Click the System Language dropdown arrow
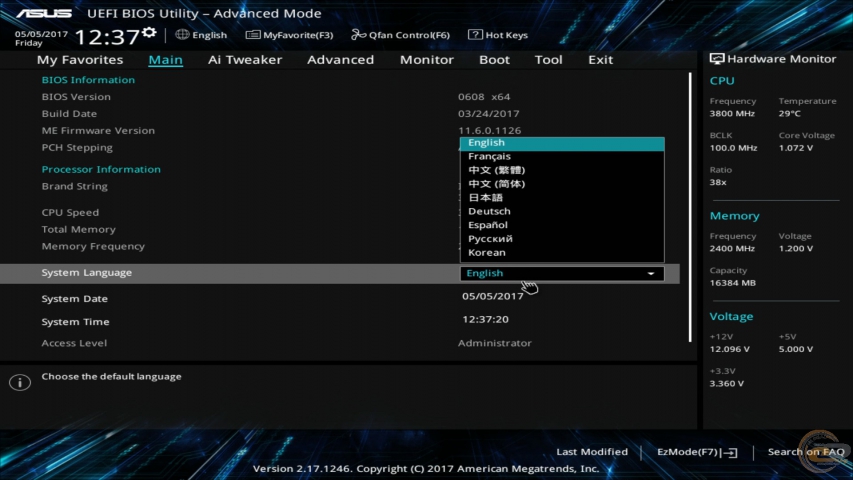 click(651, 274)
